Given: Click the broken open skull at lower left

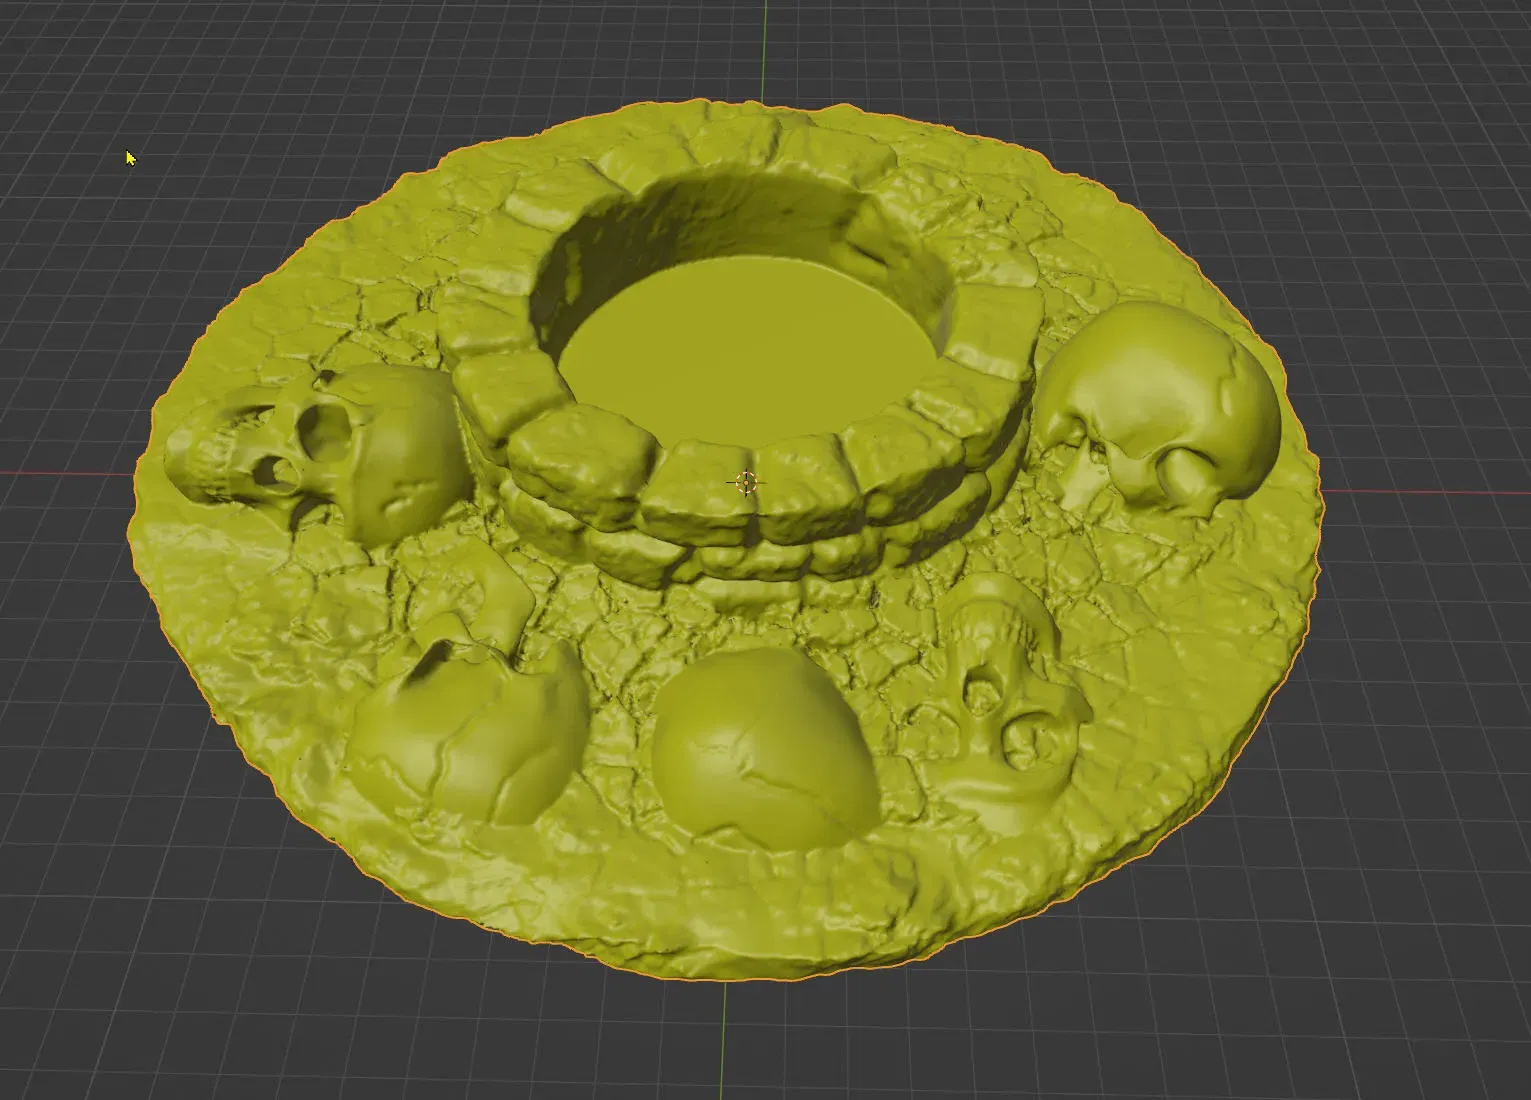Looking at the screenshot, I should 468,730.
